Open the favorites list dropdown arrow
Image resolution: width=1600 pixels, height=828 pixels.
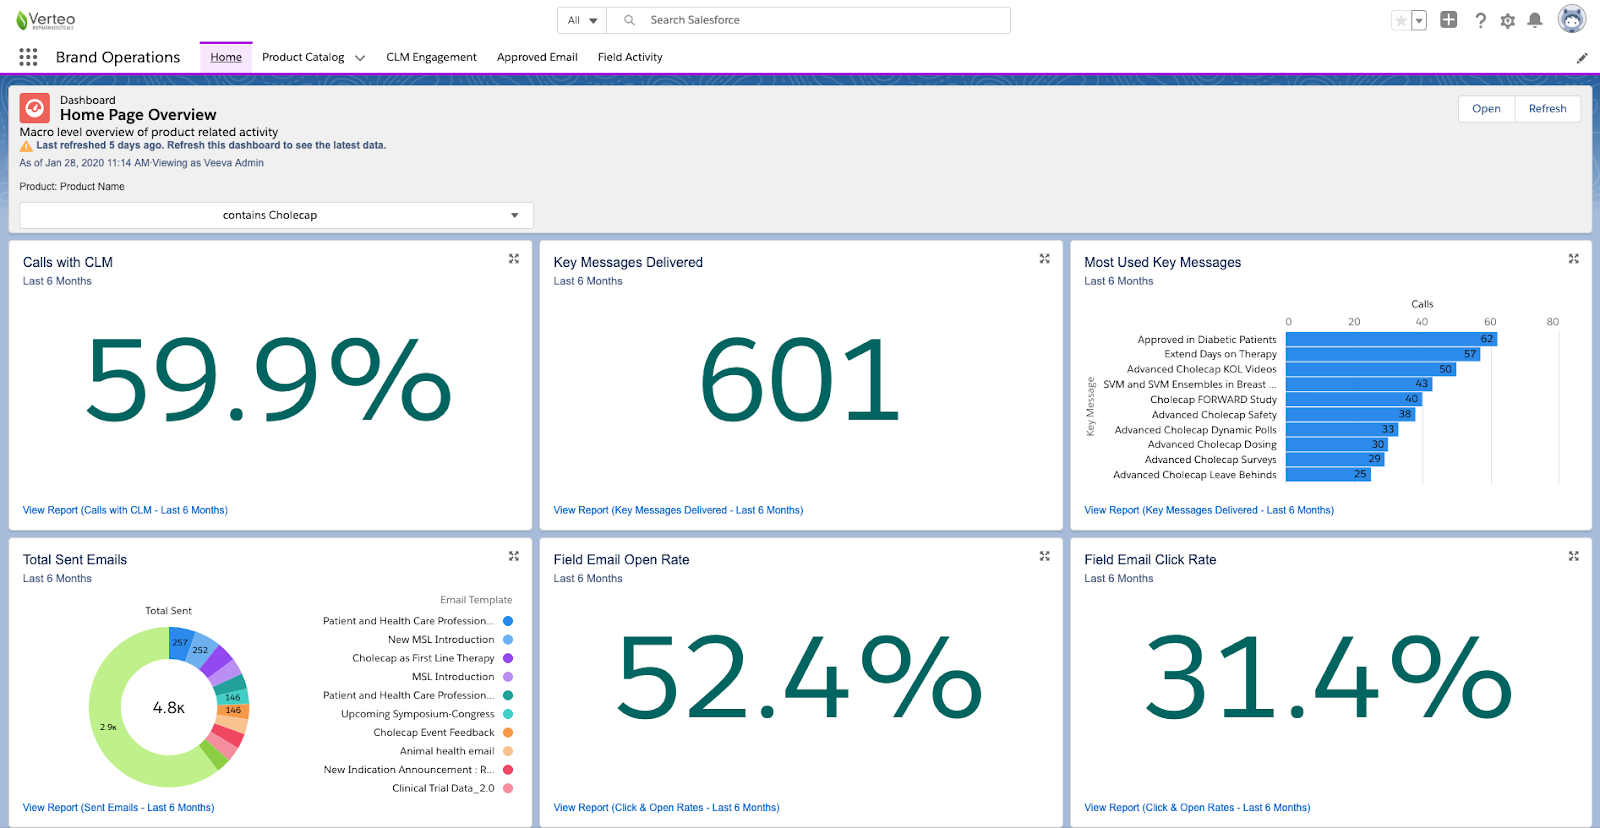point(1419,21)
